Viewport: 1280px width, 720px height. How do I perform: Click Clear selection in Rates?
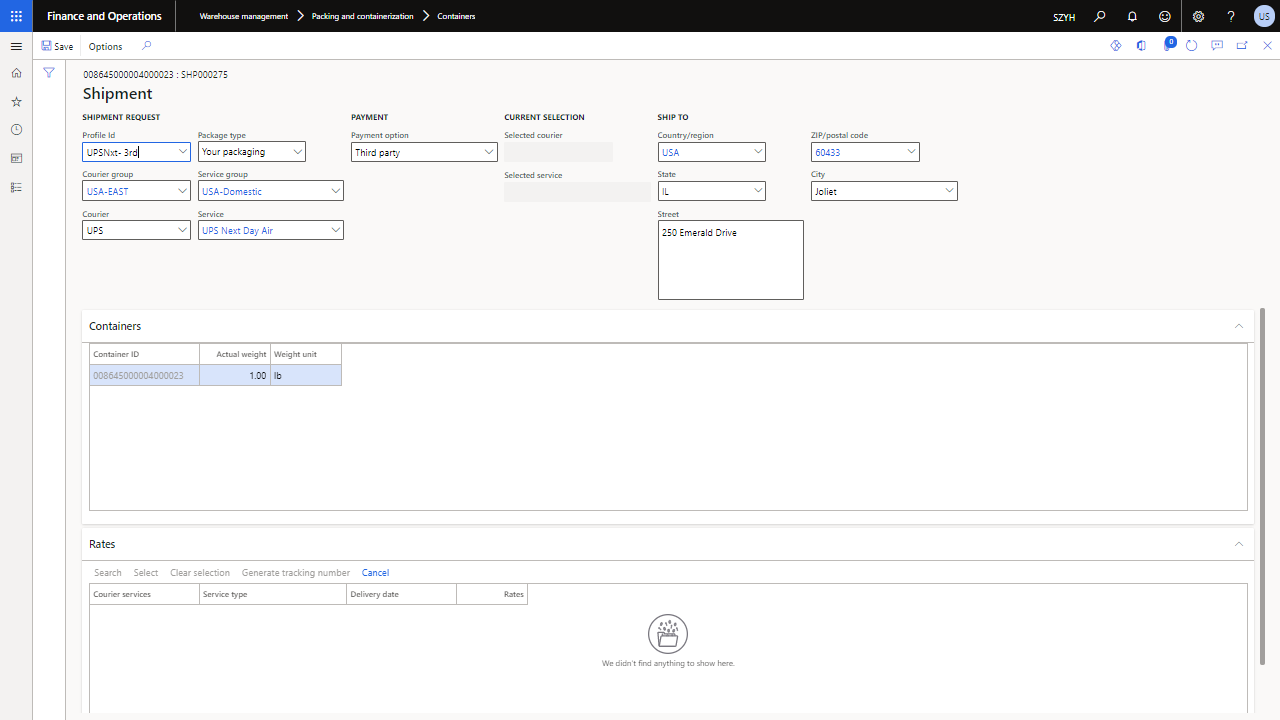(200, 573)
